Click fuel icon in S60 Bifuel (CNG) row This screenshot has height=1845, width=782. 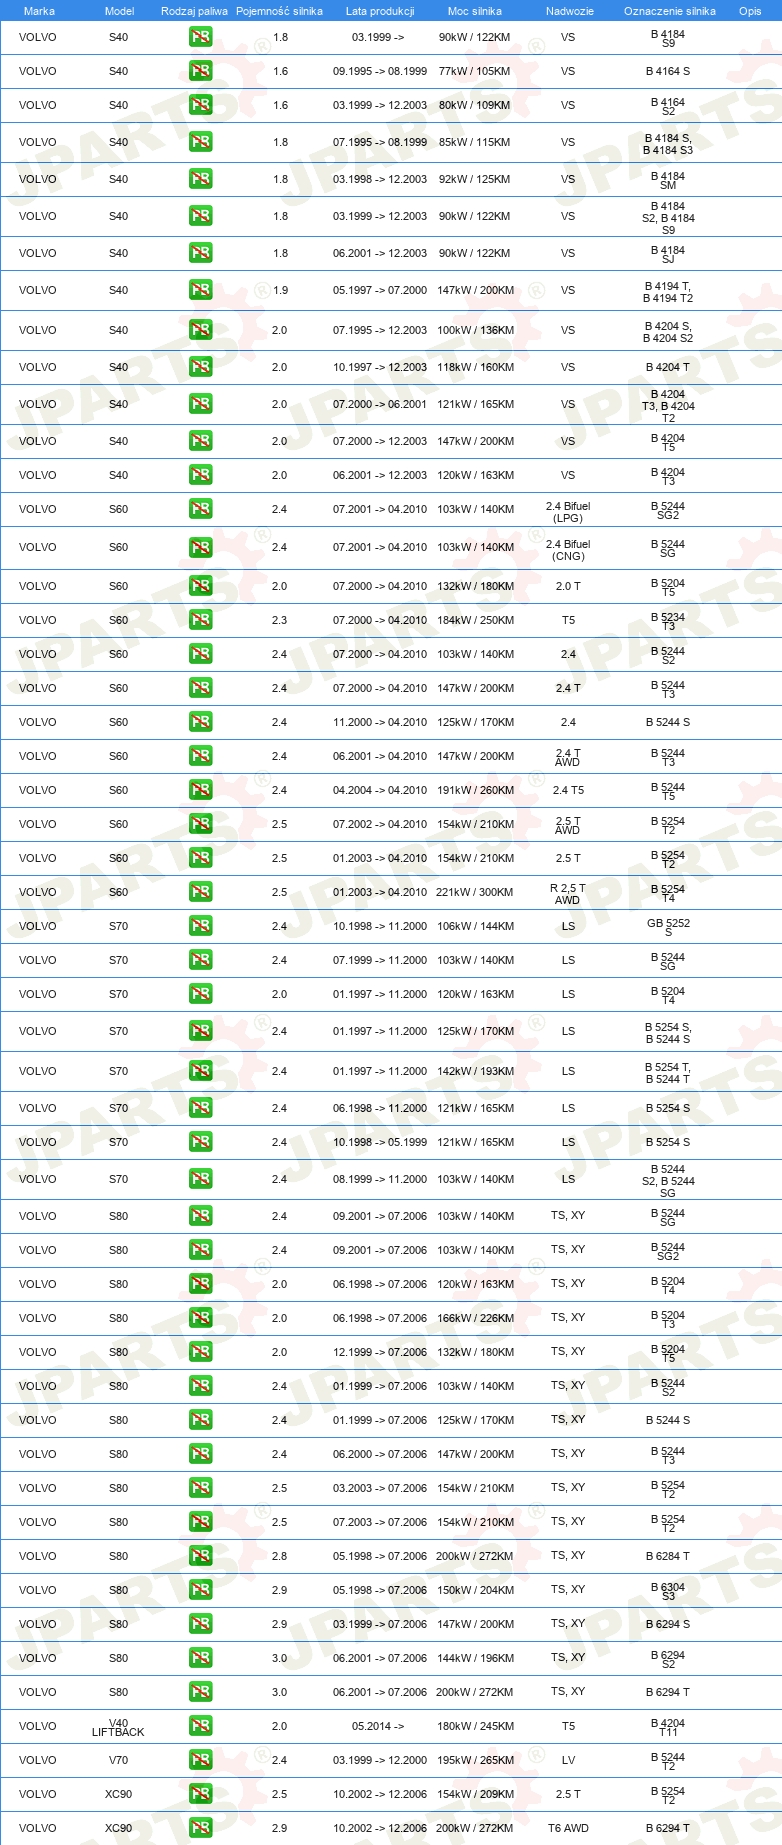pos(200,547)
